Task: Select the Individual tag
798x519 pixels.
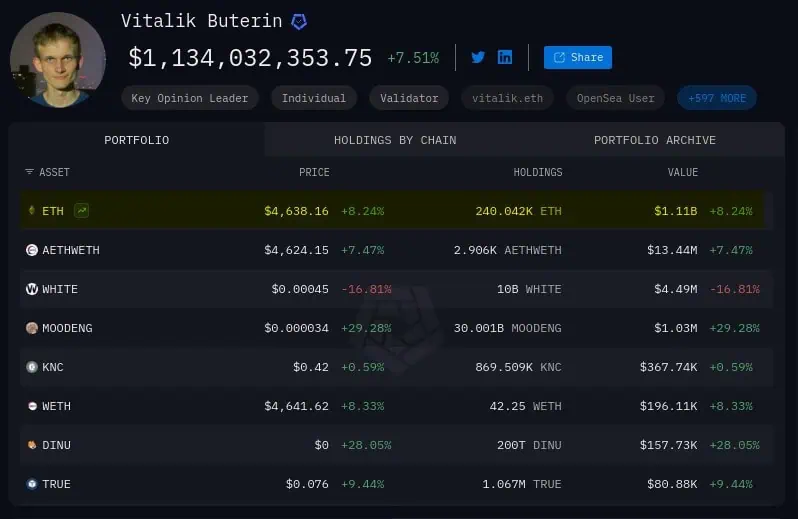Action: click(x=314, y=98)
